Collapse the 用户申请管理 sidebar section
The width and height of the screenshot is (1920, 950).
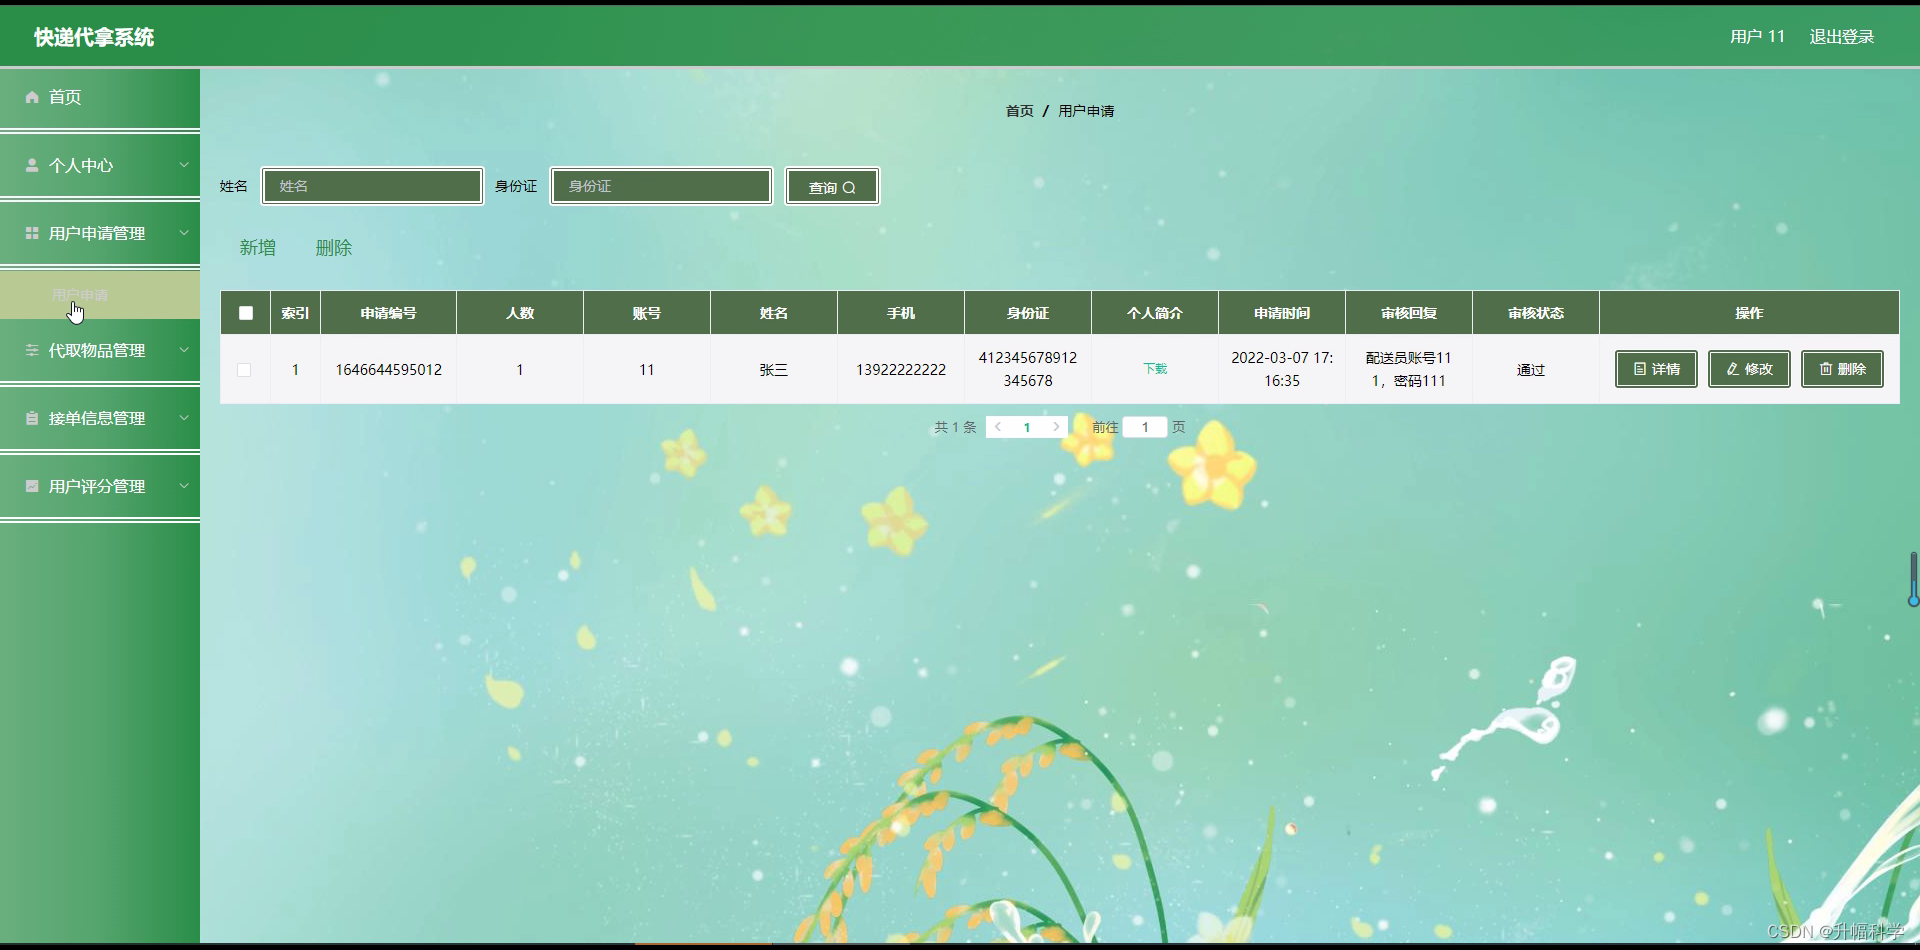click(184, 233)
